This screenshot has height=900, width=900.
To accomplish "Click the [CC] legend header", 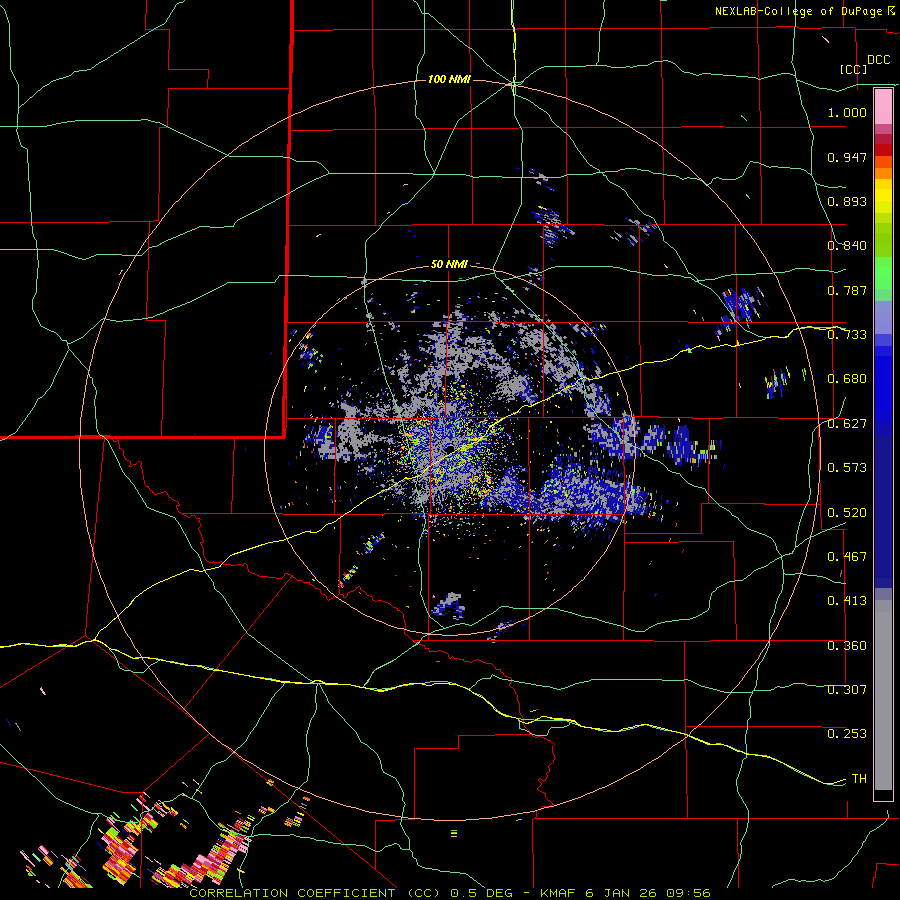I will tap(854, 69).
